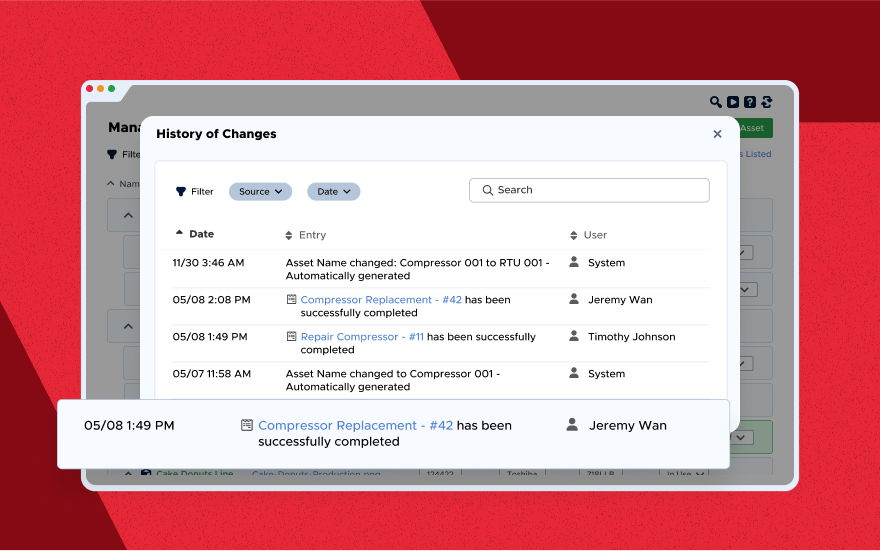Click the Search field in History dialog

(x=589, y=190)
